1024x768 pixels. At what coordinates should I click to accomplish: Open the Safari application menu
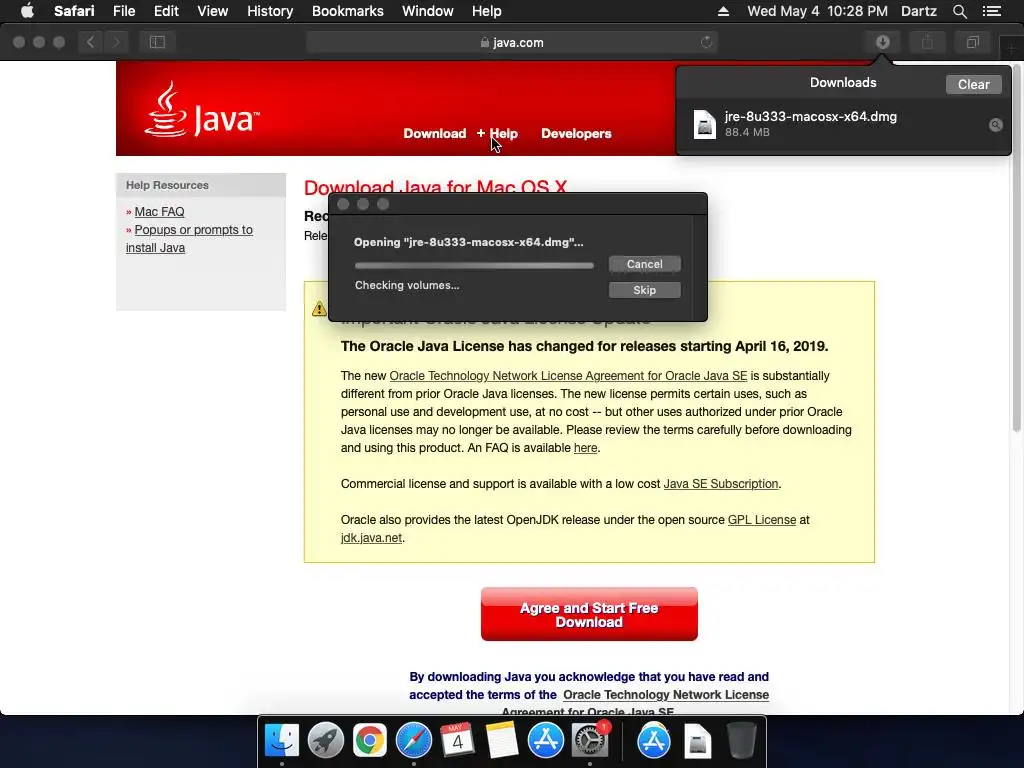[x=74, y=11]
